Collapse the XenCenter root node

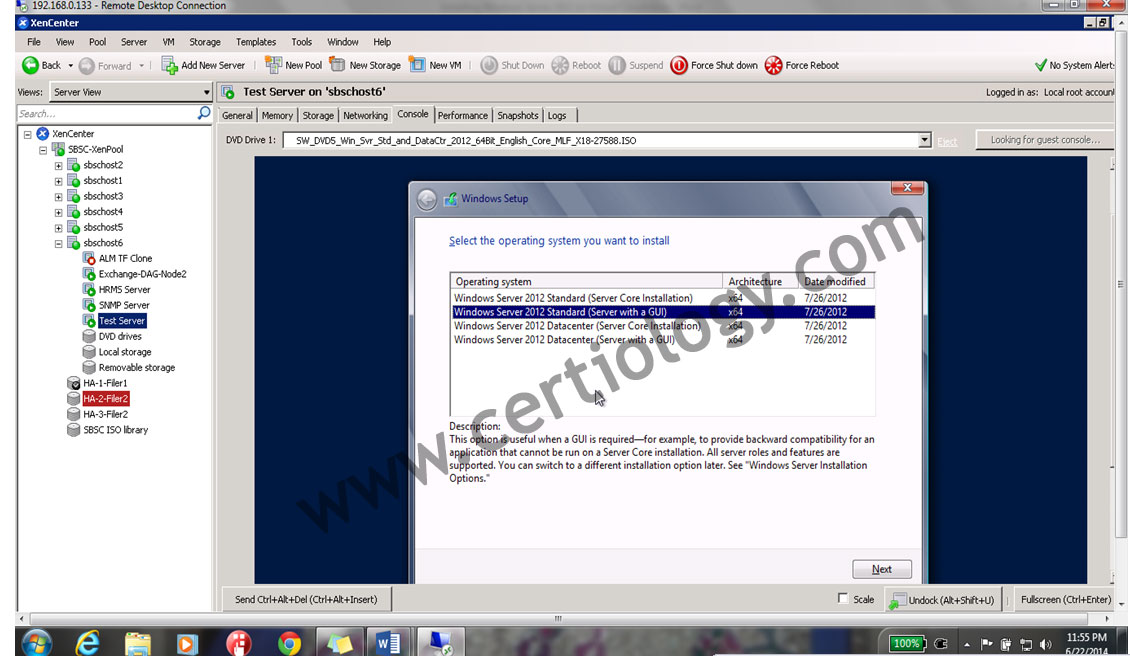(x=27, y=134)
